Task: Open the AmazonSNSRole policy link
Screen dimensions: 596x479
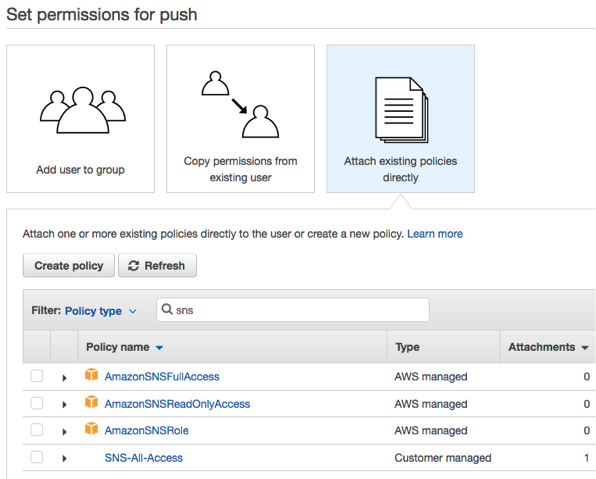Action: pos(146,430)
